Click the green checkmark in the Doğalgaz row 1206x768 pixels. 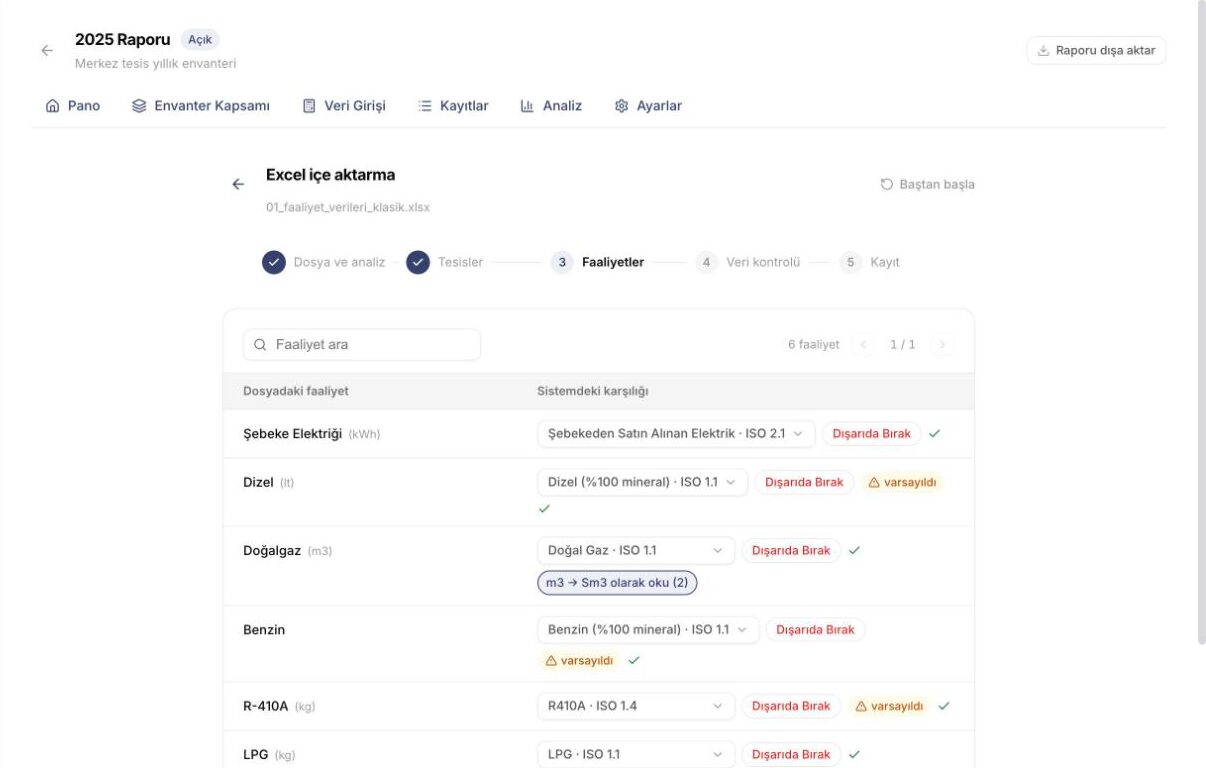(854, 550)
